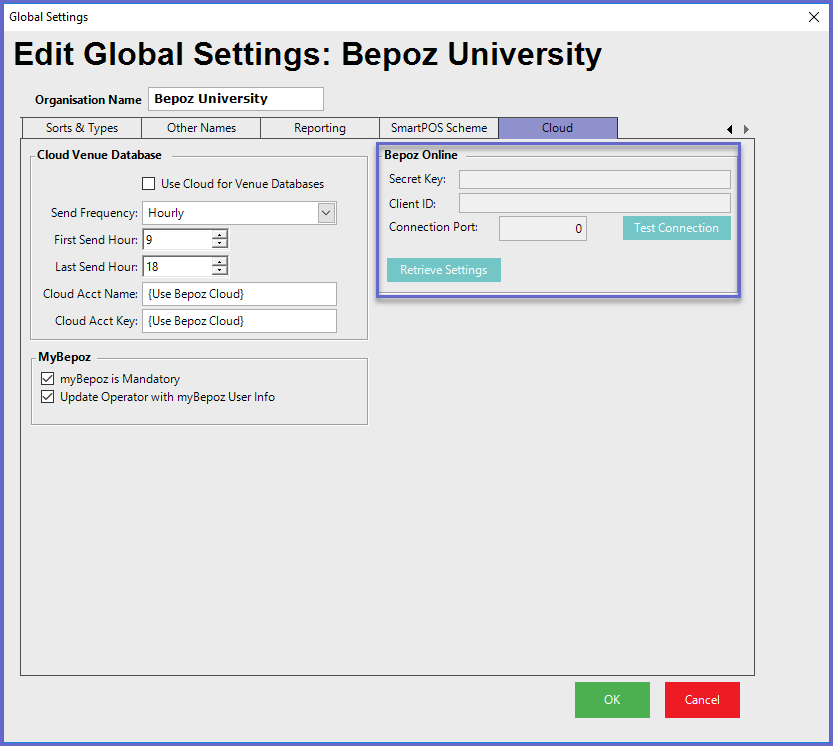Open the Other Names tab
Viewport: 833px width, 746px height.
[x=201, y=128]
